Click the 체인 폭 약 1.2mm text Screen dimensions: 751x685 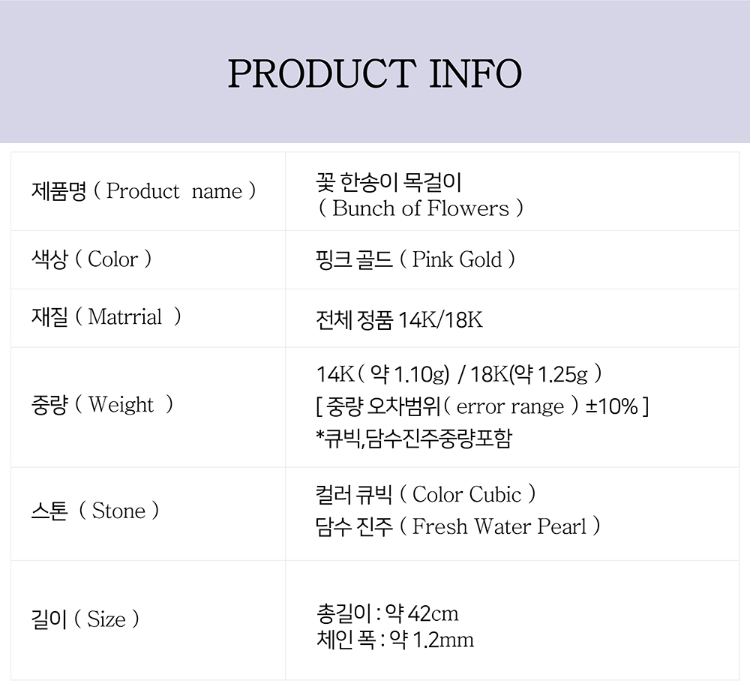pyautogui.click(x=394, y=639)
